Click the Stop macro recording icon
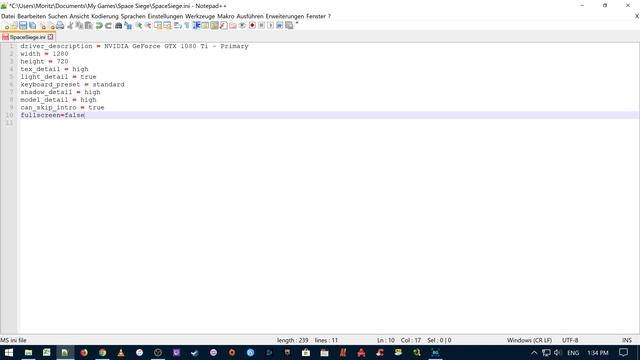 261,26
